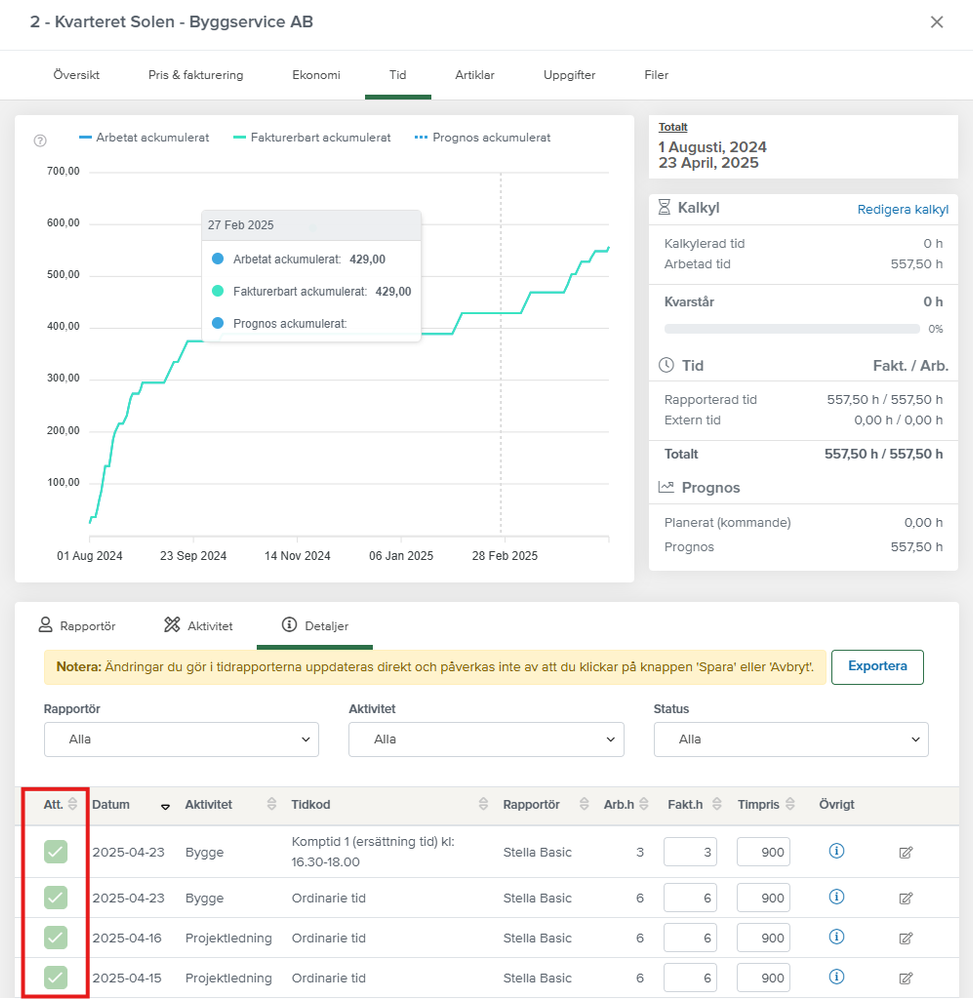
Task: Edit the 2025-04-15 Projektledning entry
Action: click(905, 978)
